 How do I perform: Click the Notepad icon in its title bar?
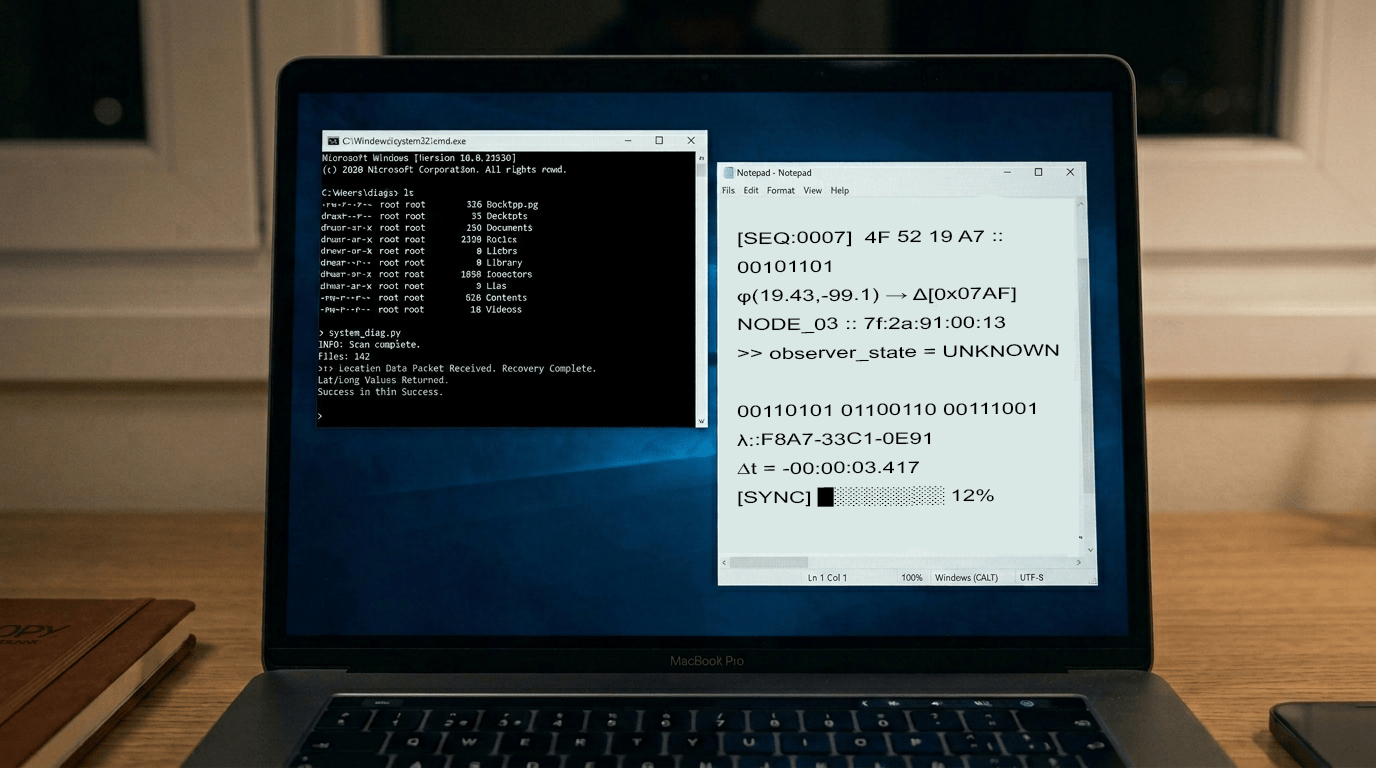click(728, 173)
